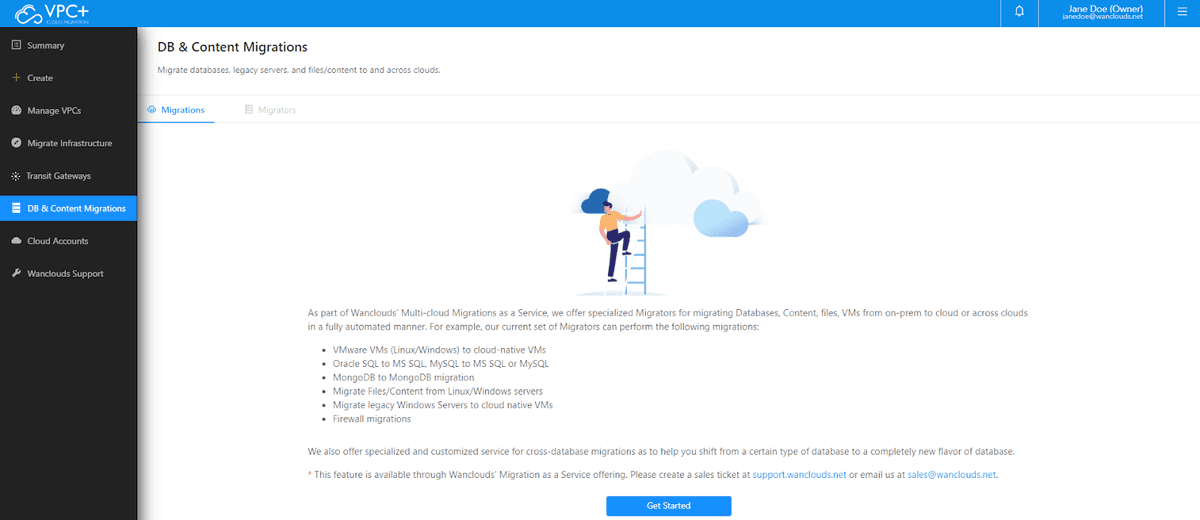Open the Summary menu item
This screenshot has height=520, width=1200.
68,45
